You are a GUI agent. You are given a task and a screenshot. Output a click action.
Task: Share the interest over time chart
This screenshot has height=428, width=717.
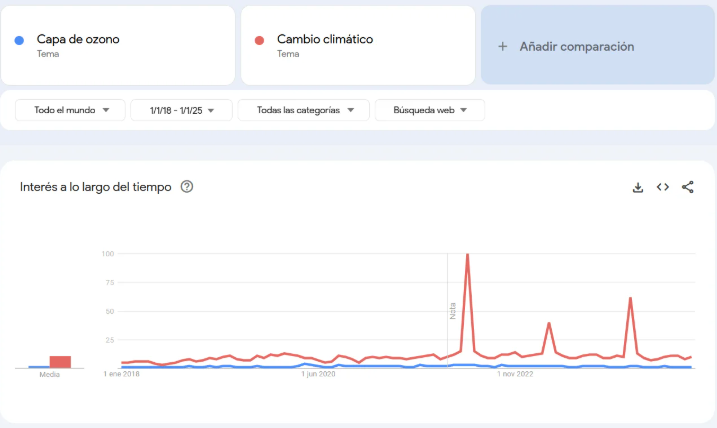tap(688, 187)
